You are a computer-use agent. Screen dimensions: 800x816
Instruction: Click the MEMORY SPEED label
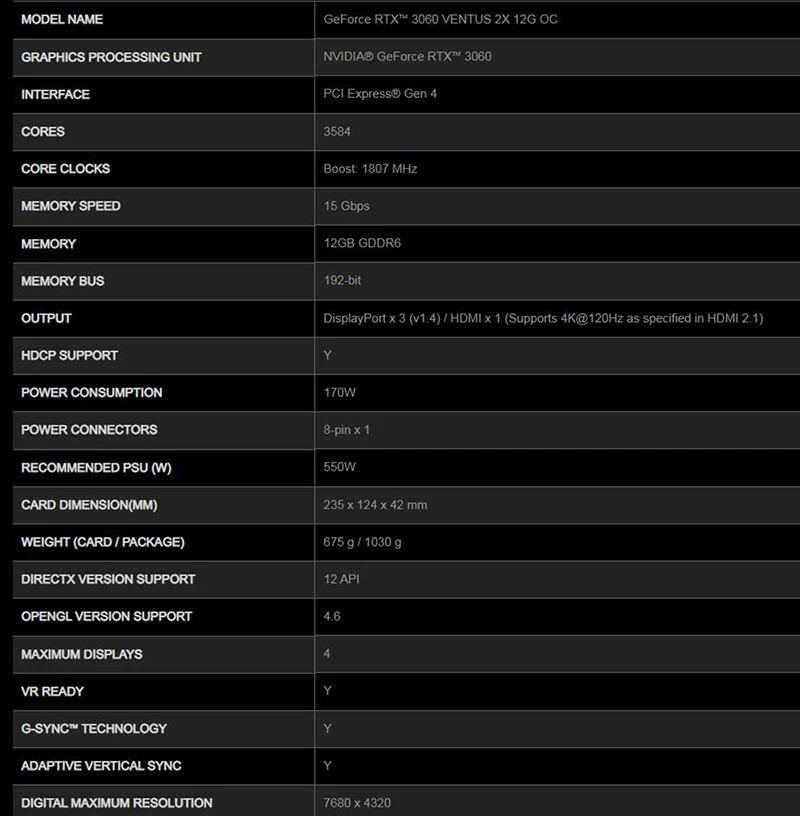click(71, 206)
